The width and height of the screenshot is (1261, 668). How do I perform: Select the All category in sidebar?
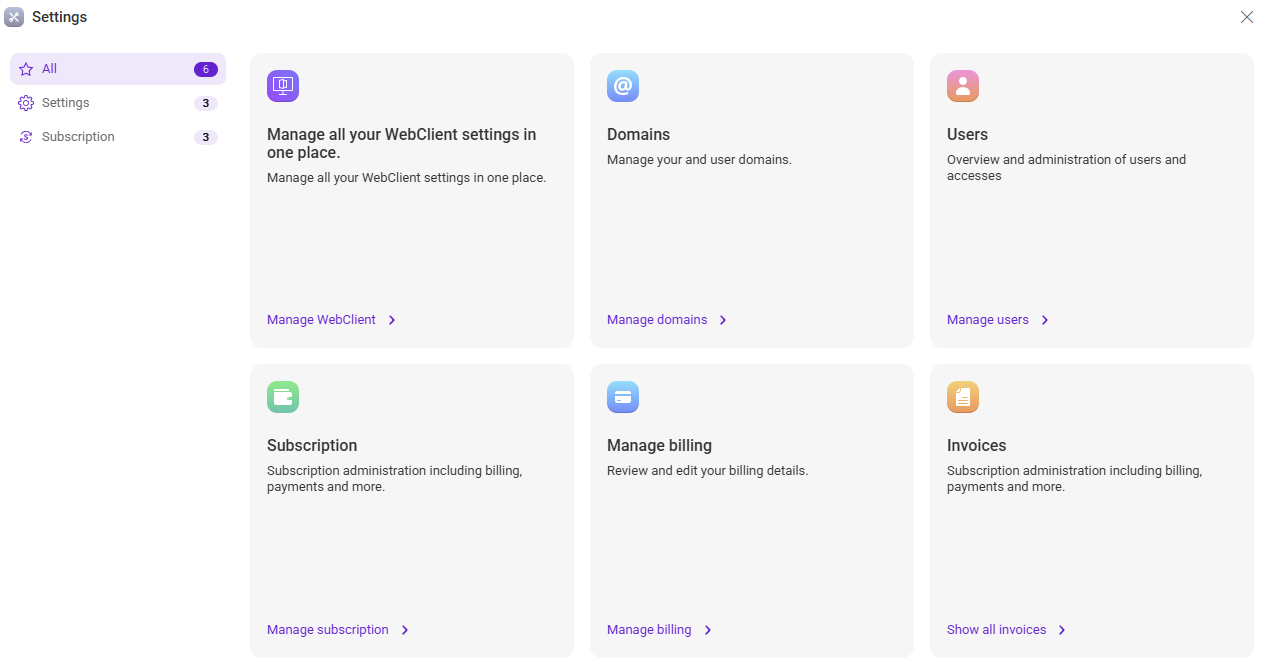[x=50, y=69]
